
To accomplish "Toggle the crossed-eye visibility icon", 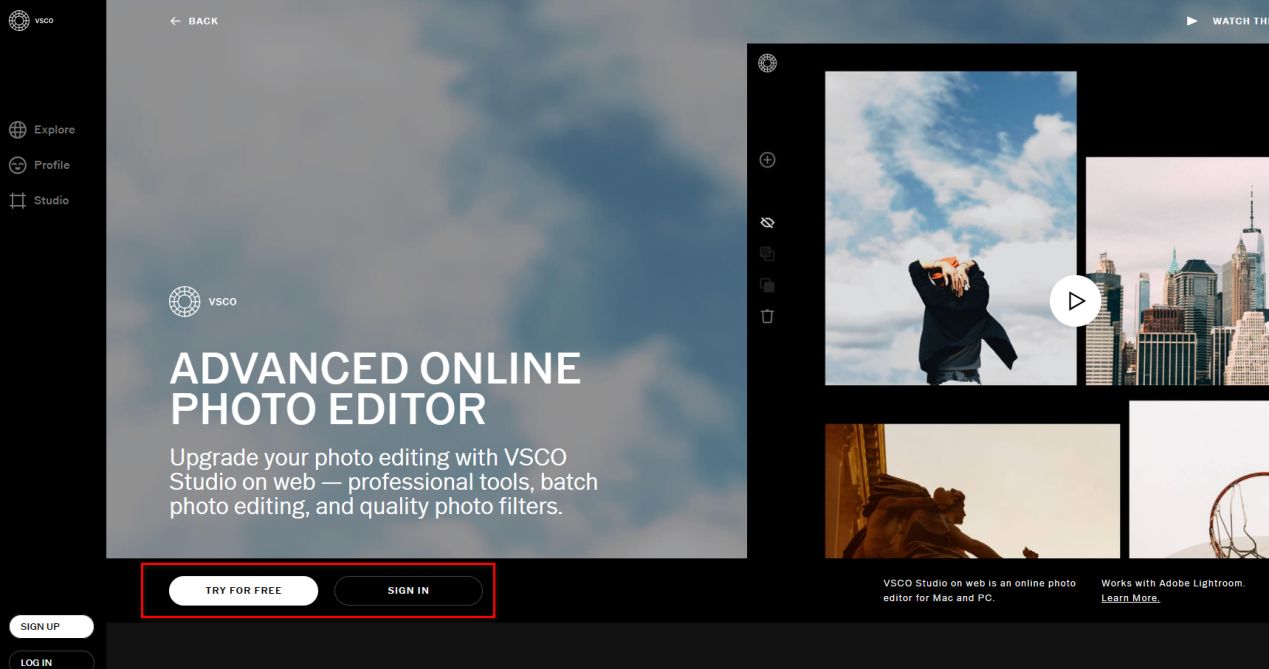I will (x=767, y=222).
